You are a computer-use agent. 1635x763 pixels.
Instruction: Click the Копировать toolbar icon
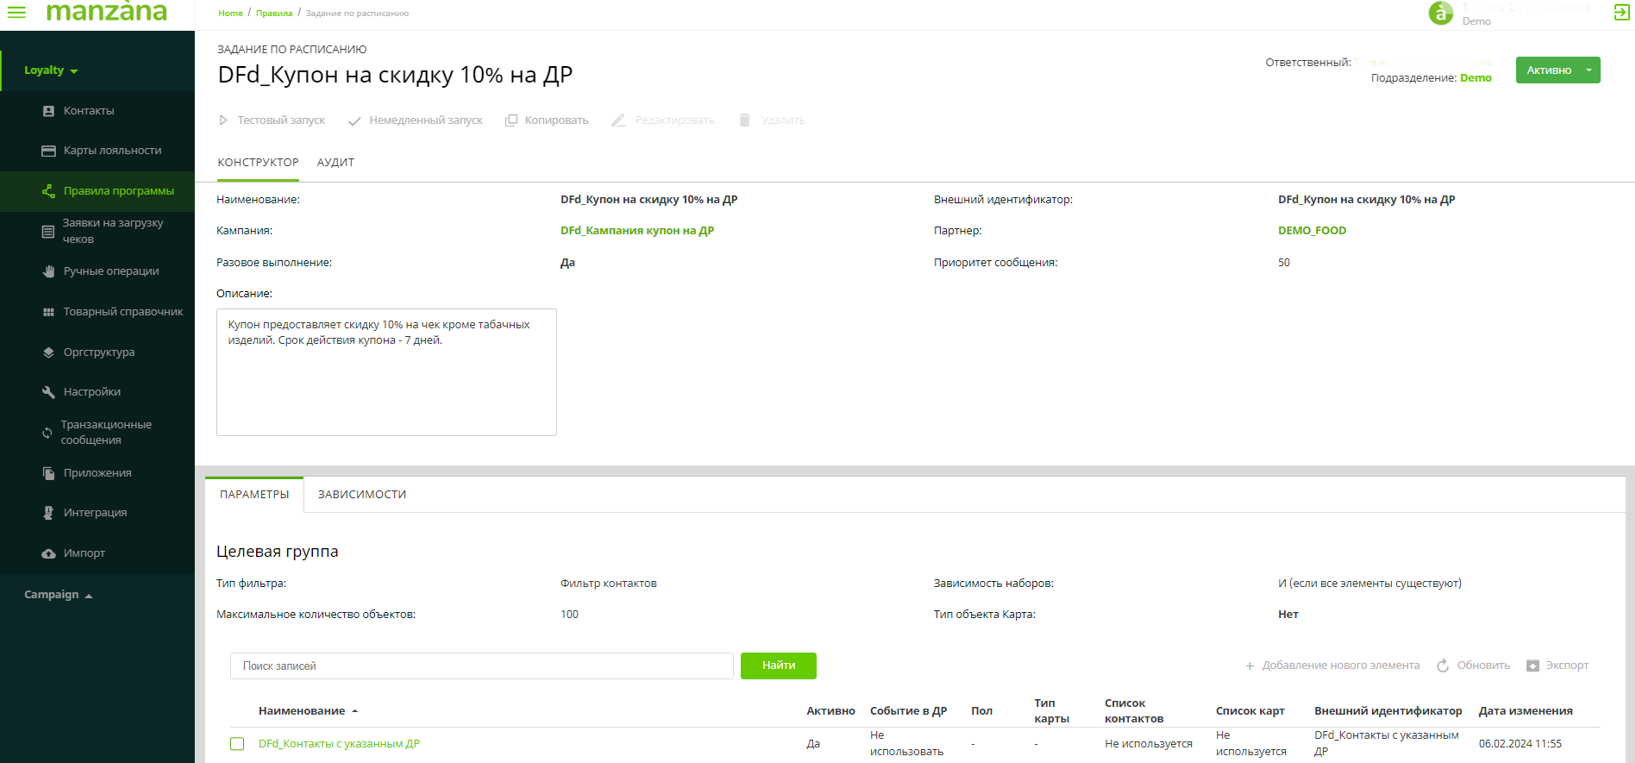[511, 120]
